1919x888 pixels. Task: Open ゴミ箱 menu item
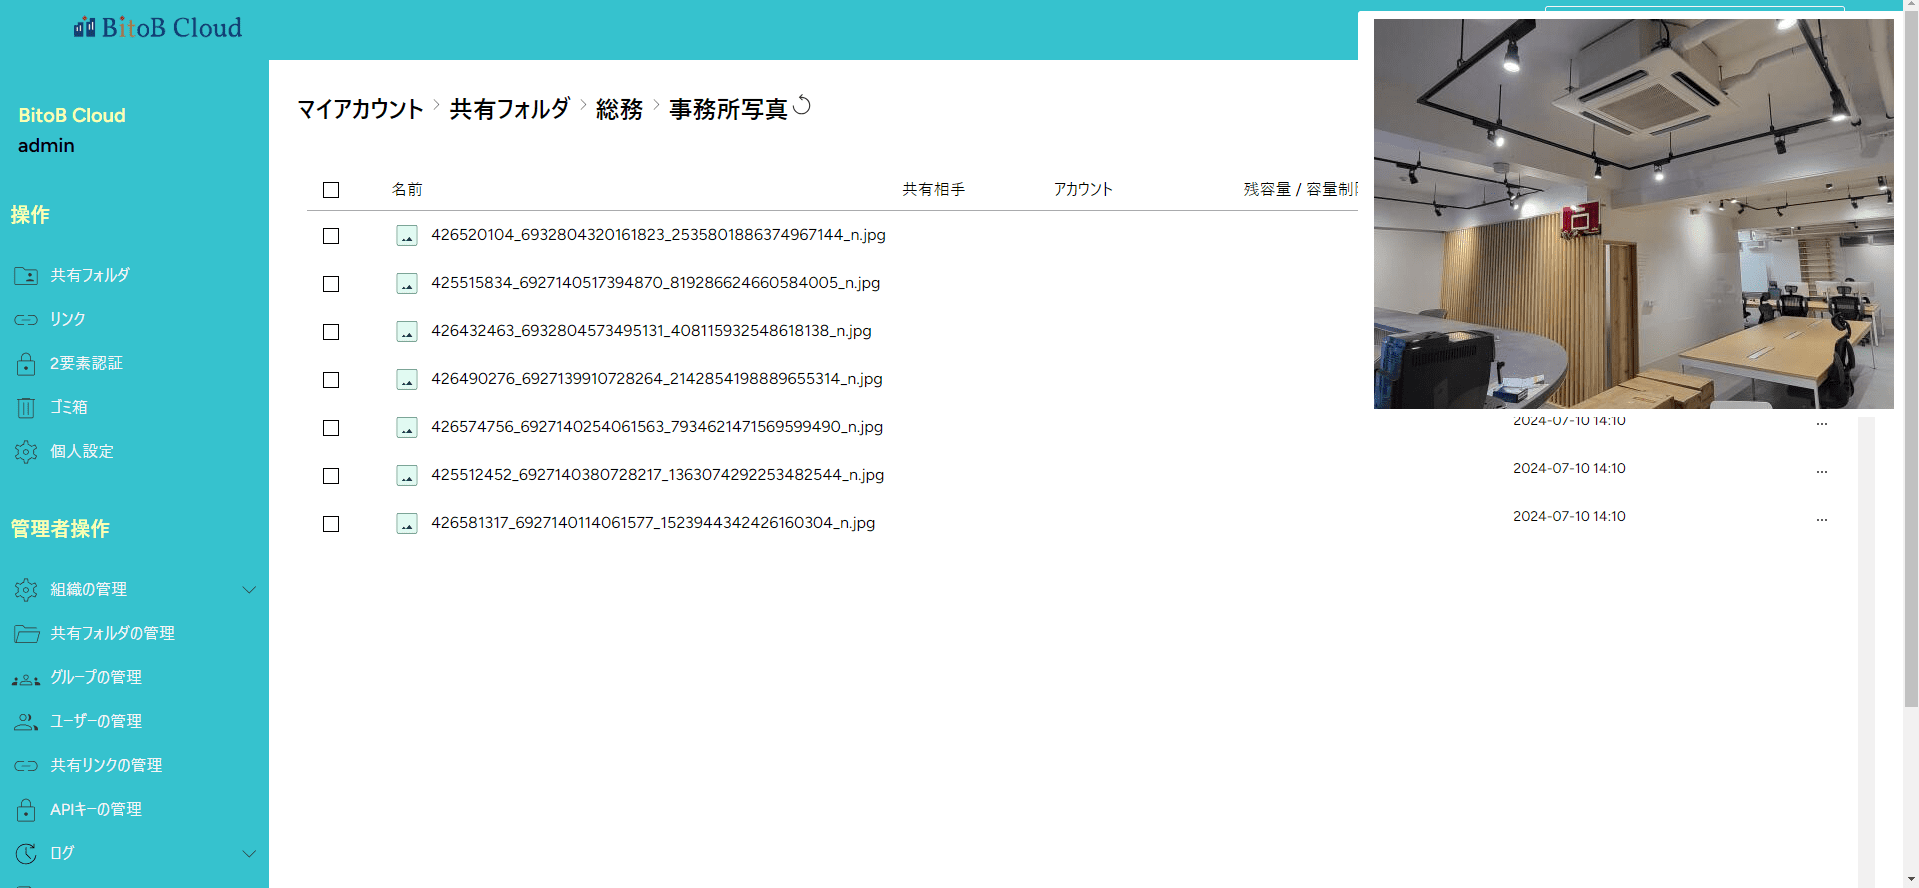coord(69,407)
